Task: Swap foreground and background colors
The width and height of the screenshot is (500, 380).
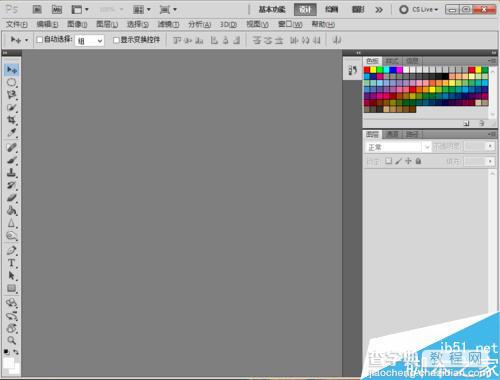Action: (16, 352)
